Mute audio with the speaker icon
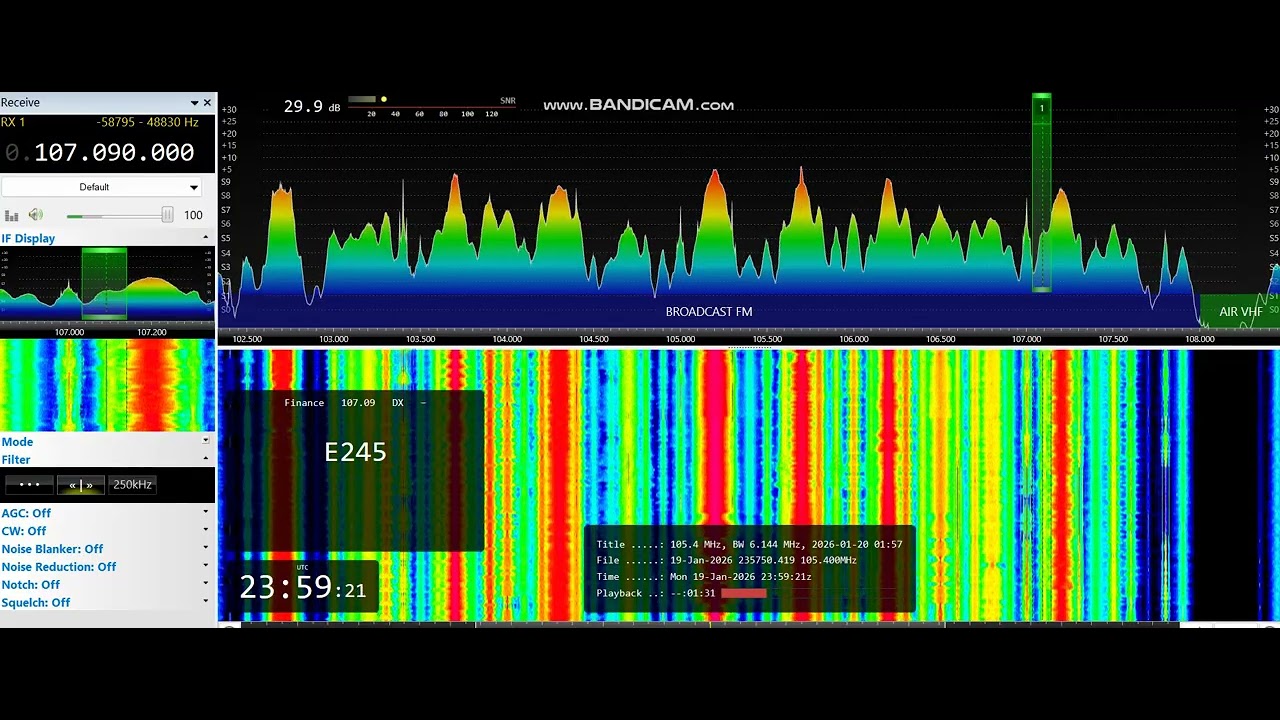The height and width of the screenshot is (720, 1280). click(36, 215)
